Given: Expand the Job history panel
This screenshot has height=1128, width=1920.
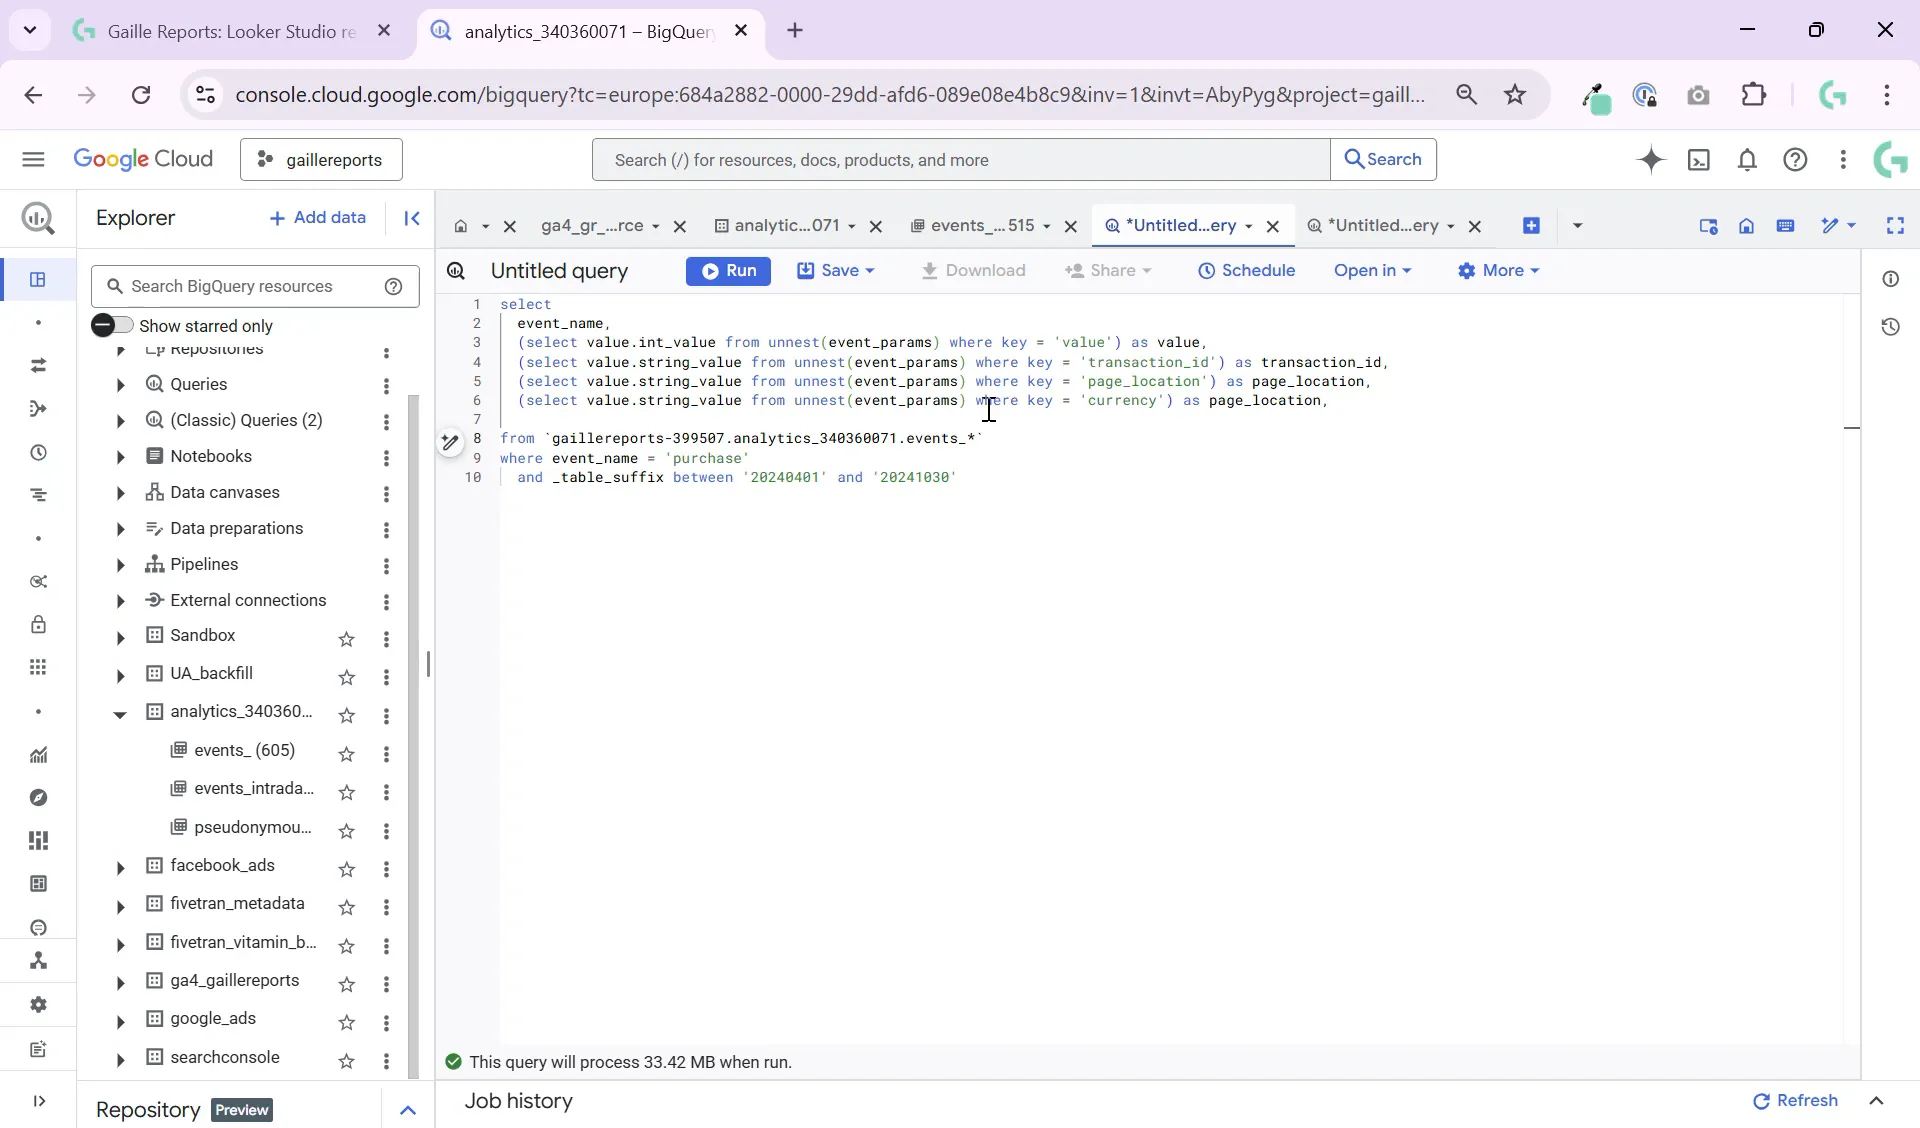Looking at the screenshot, I should click(1876, 1101).
